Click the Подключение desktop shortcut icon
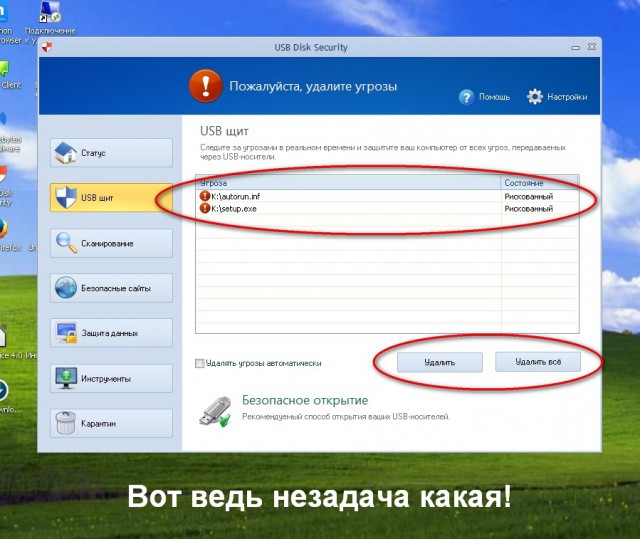Viewport: 640px width, 539px height. tap(50, 12)
